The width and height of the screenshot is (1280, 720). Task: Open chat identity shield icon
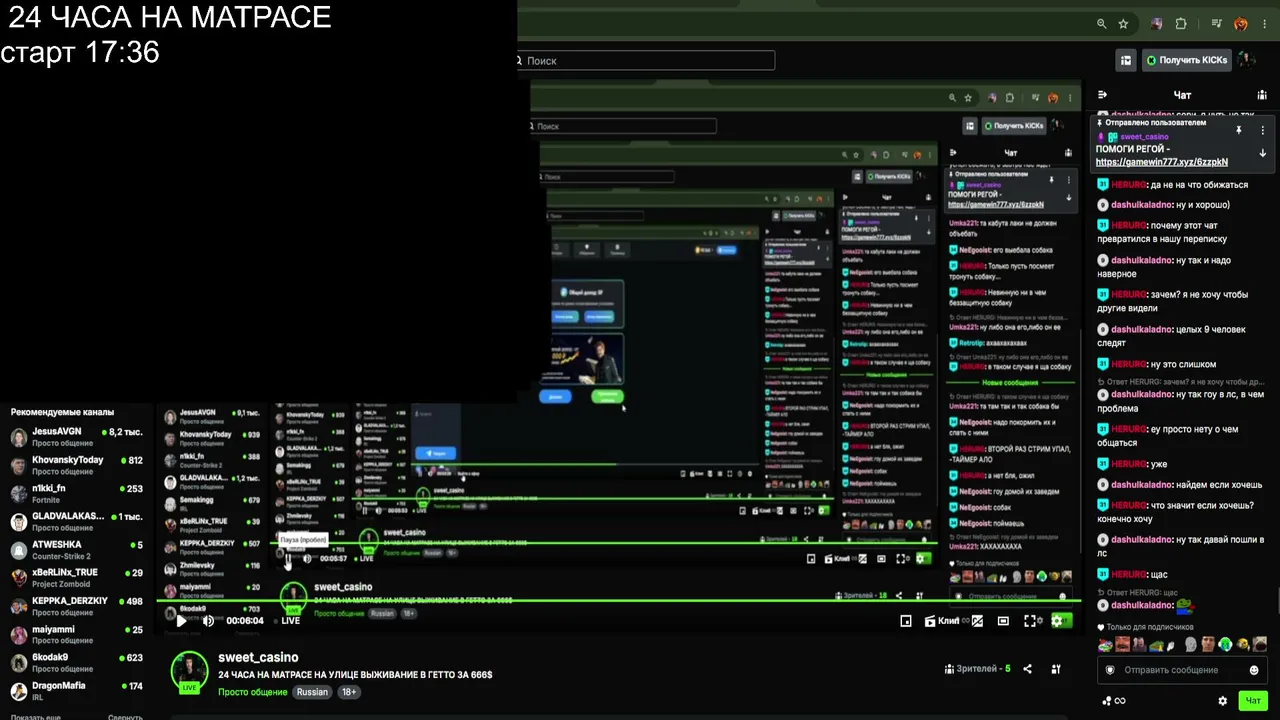point(1109,670)
